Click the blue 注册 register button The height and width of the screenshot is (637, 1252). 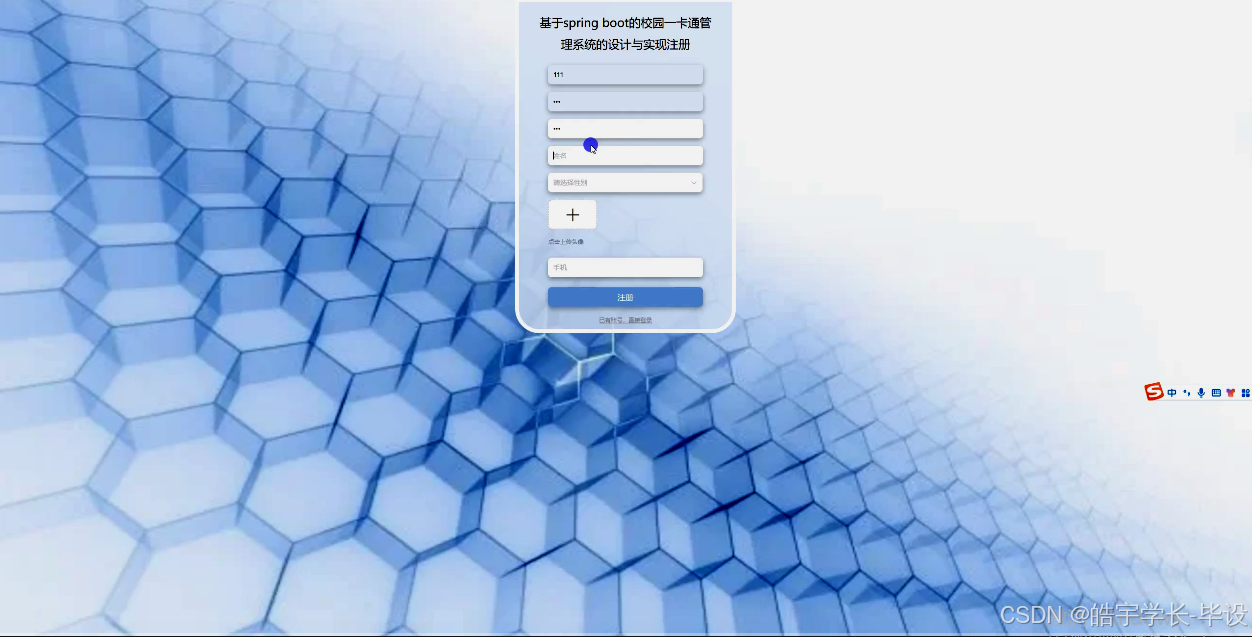click(x=625, y=297)
